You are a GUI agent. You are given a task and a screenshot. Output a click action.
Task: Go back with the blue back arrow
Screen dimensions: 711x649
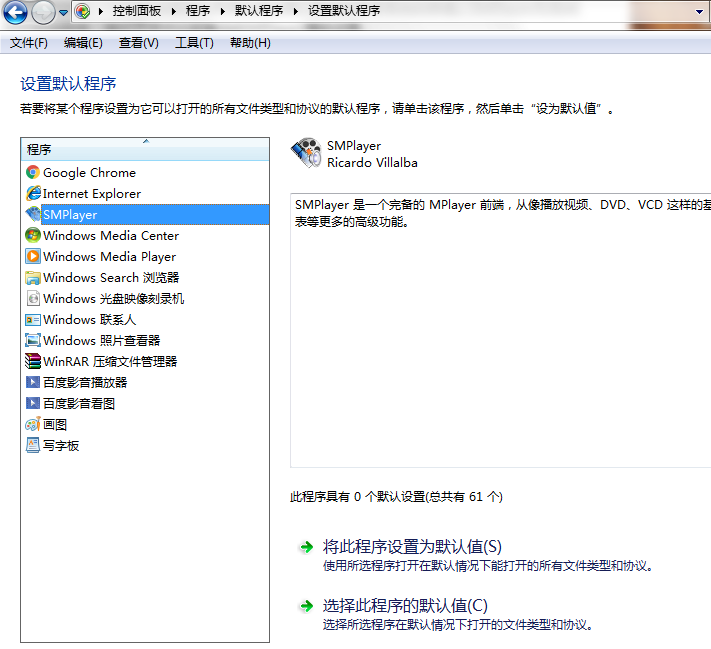coord(15,12)
